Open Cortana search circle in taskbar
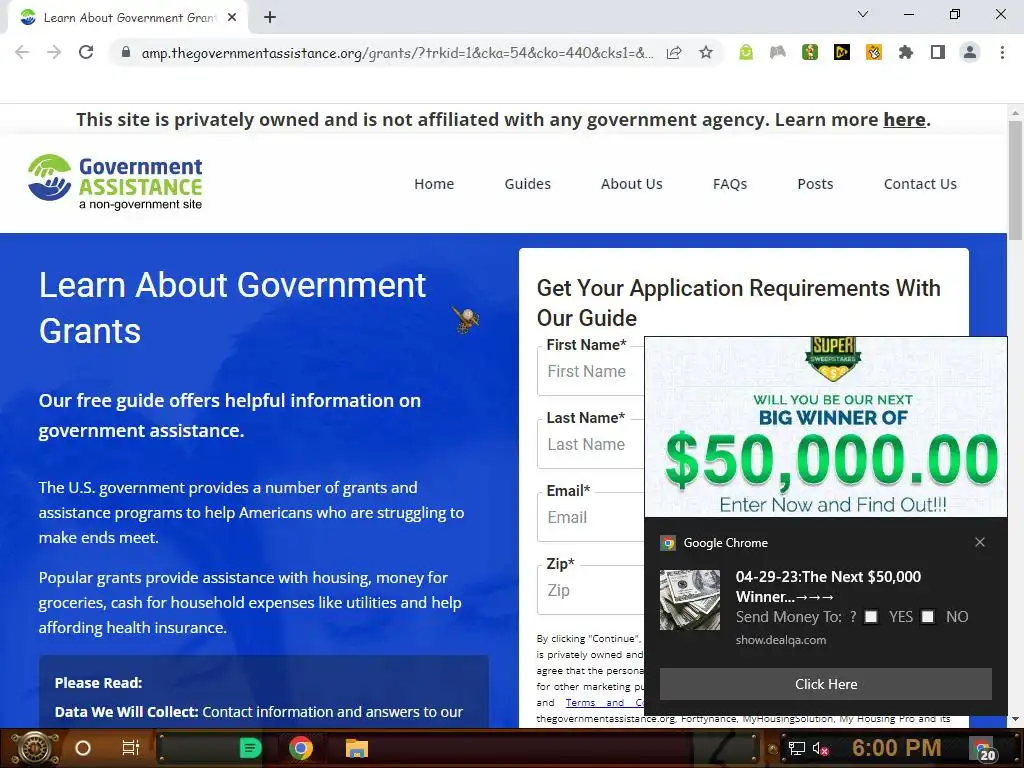The width and height of the screenshot is (1024, 768). [x=83, y=748]
